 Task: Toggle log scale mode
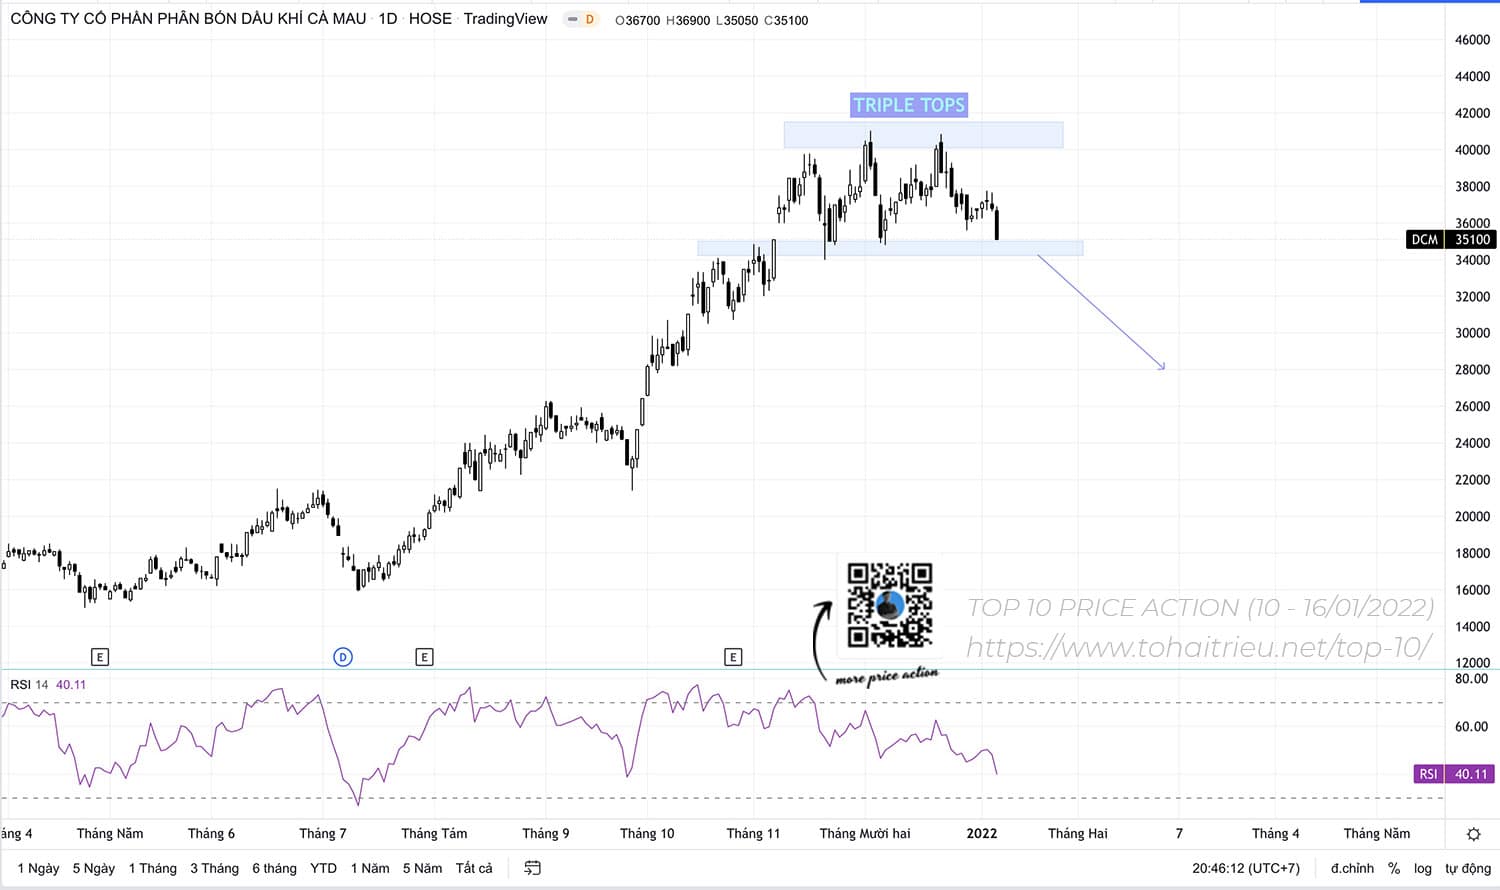coord(1422,868)
